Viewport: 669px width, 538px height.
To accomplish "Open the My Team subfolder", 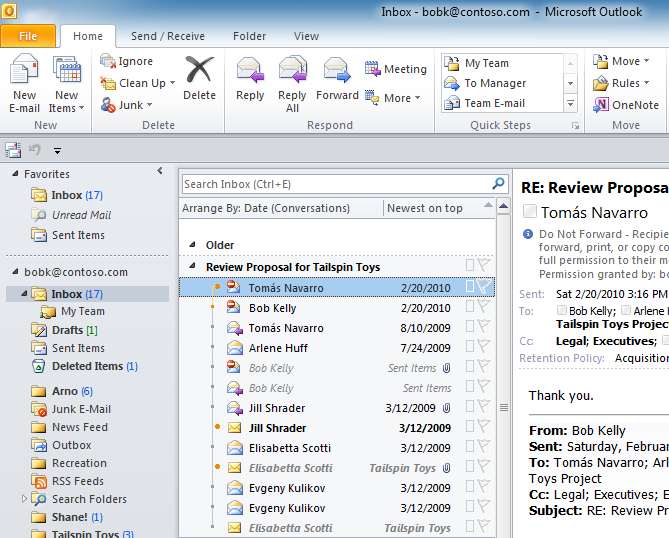I will [x=73, y=311].
